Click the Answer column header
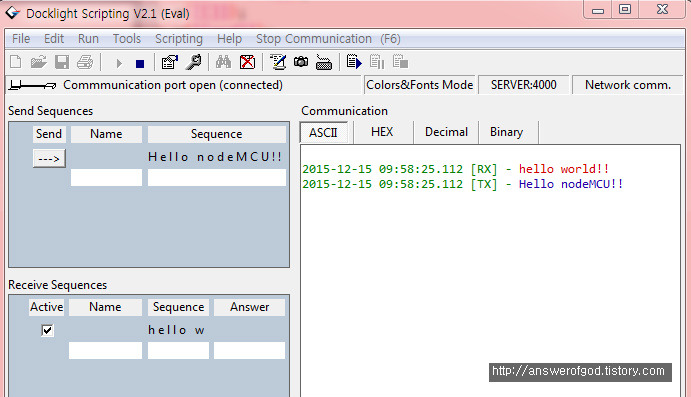The height and width of the screenshot is (397, 691). pos(249,307)
